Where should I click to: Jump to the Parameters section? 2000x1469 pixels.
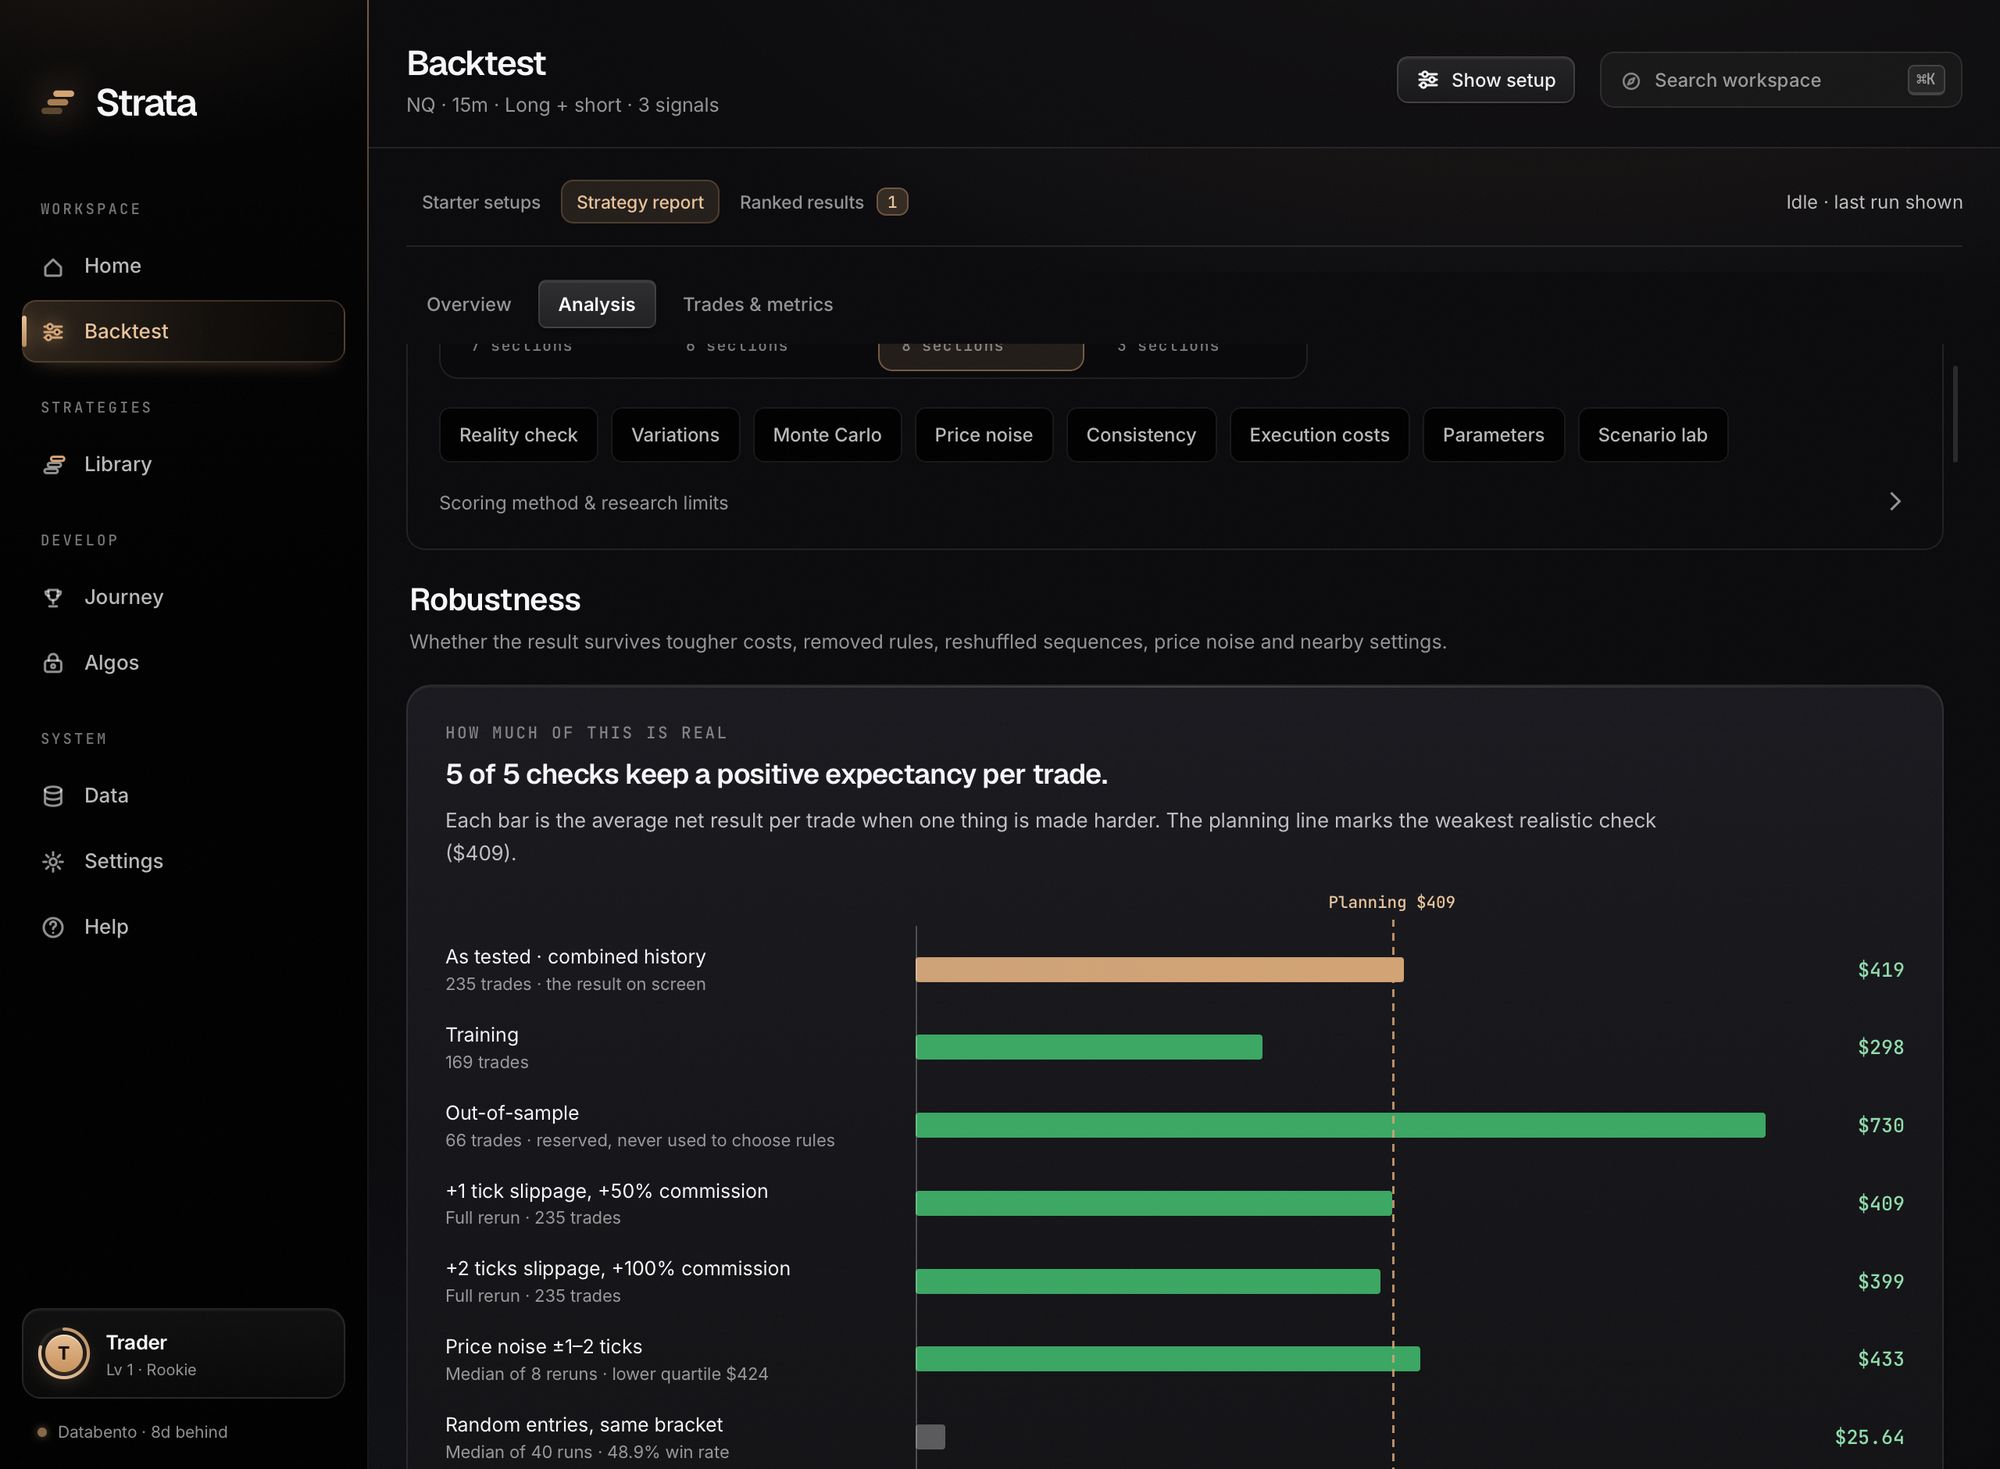click(x=1493, y=435)
